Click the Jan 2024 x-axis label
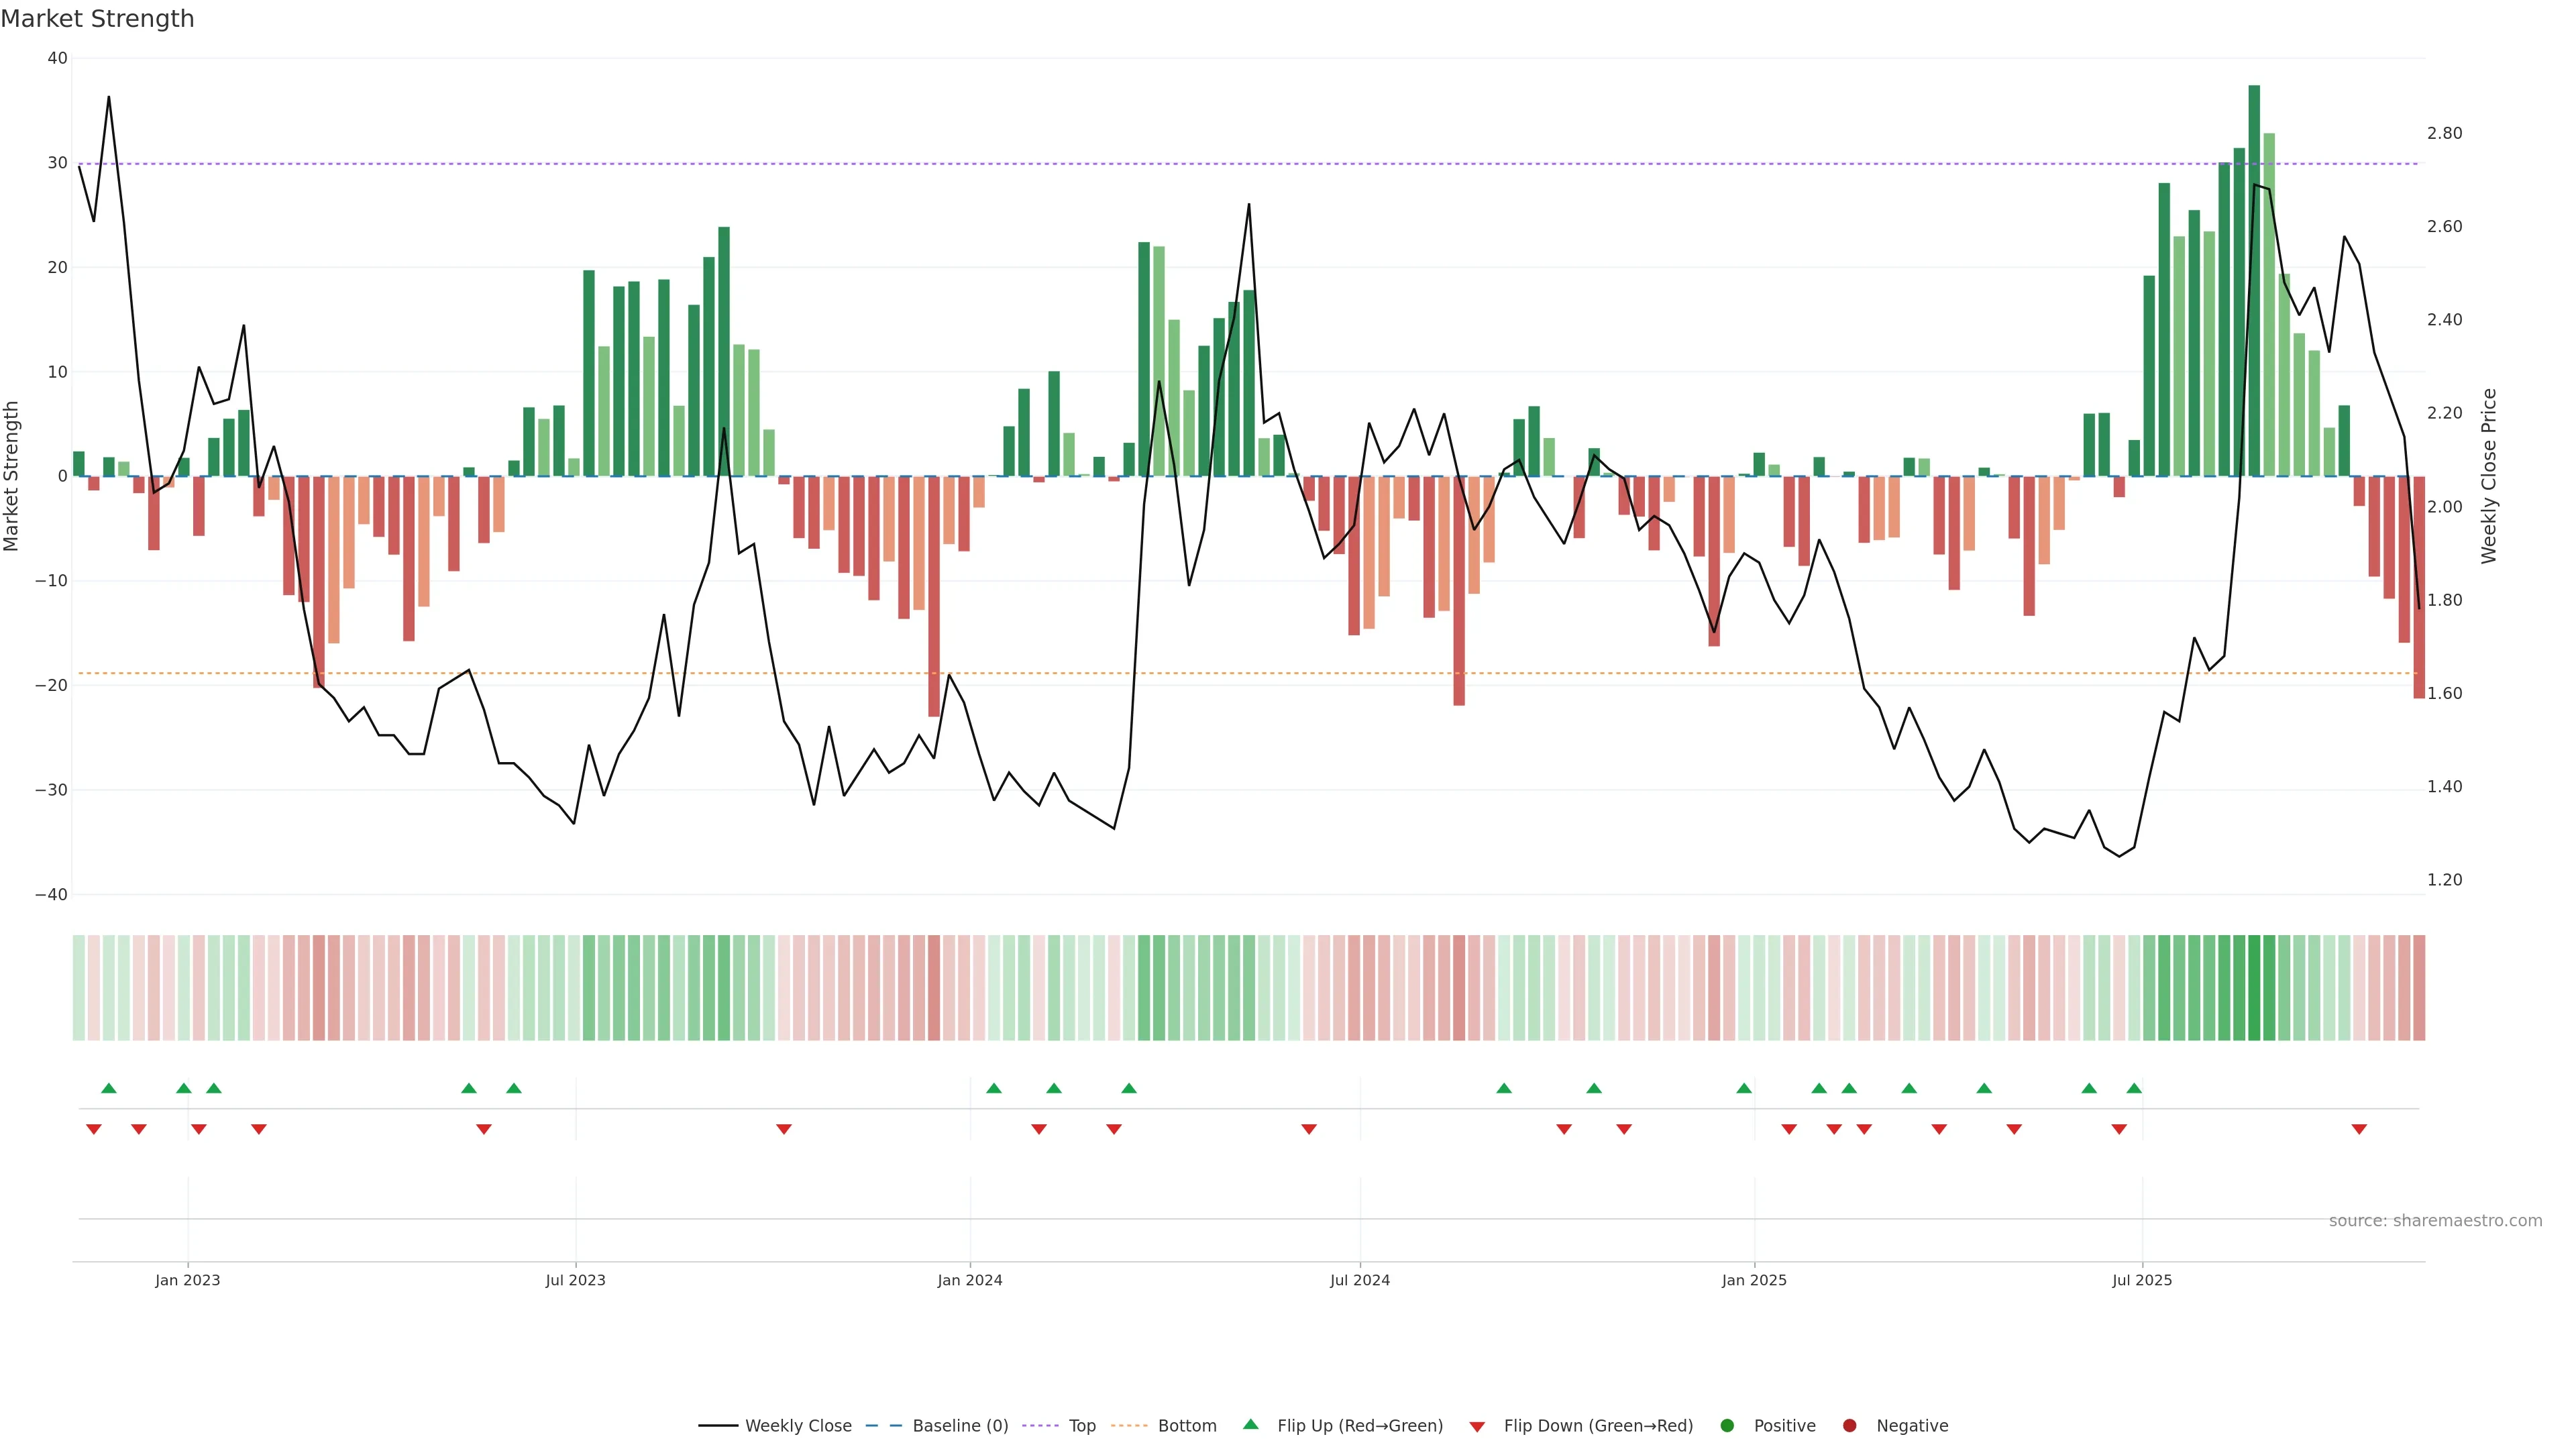This screenshot has width=2576, height=1449. point(969,1280)
